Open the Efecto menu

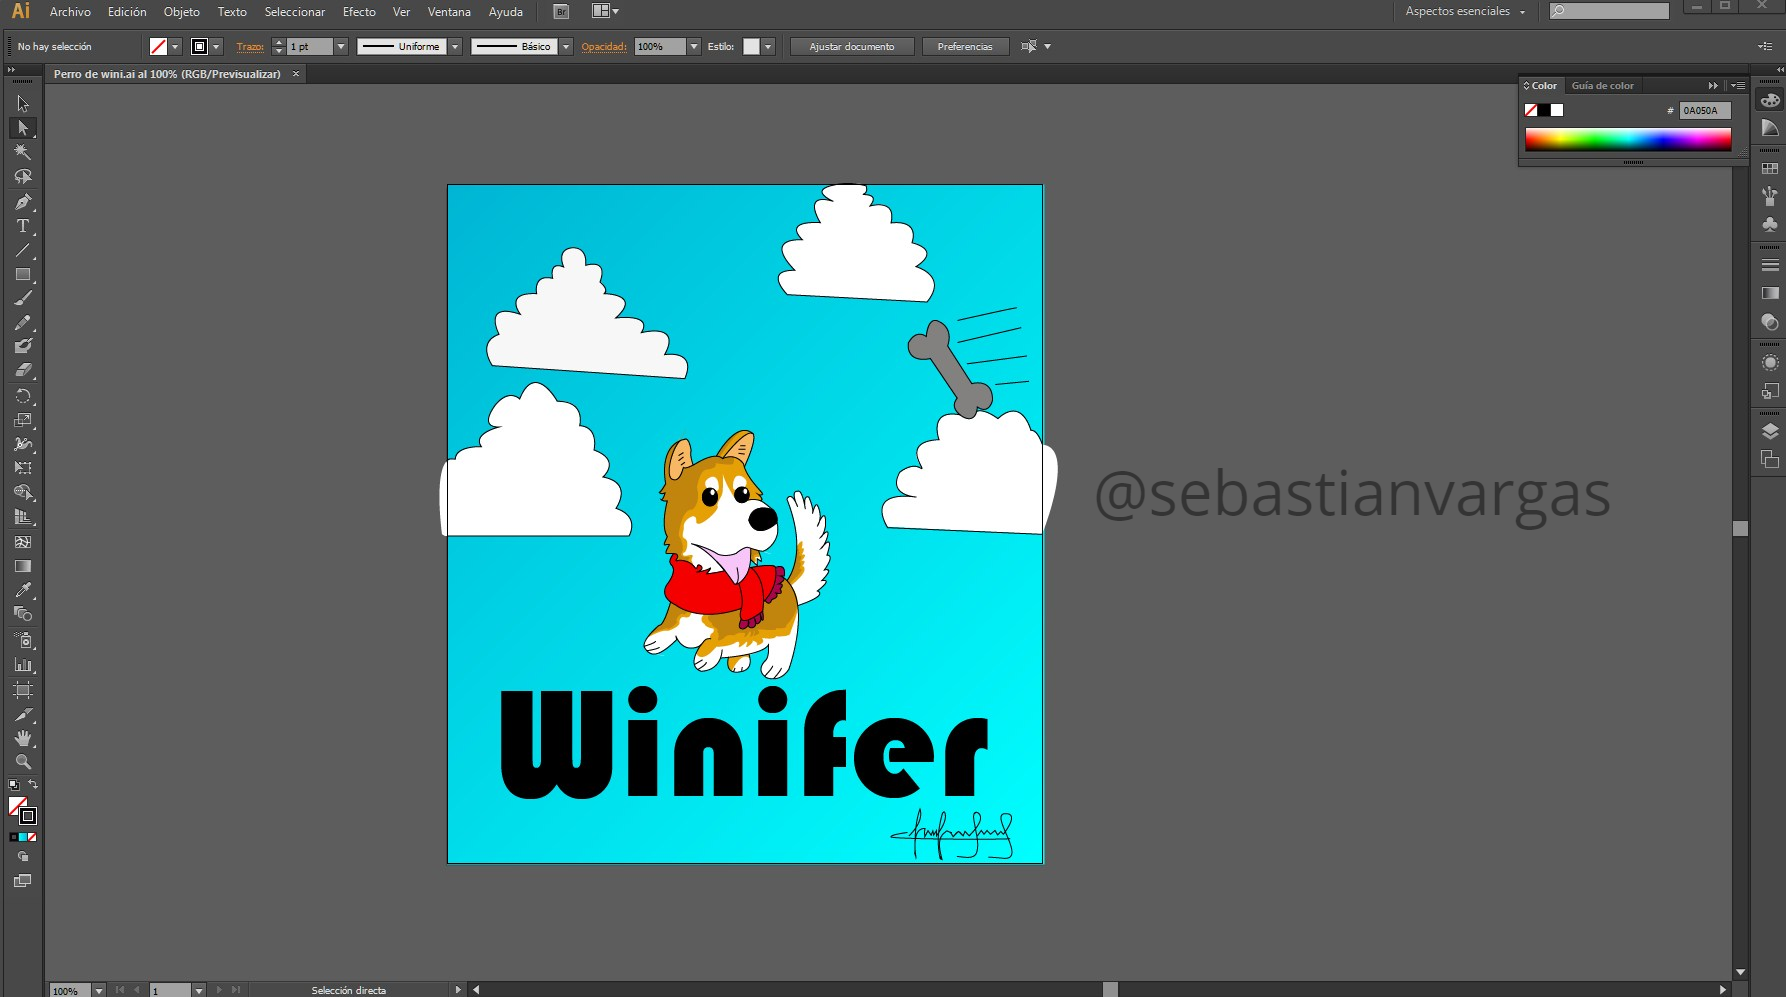[359, 12]
